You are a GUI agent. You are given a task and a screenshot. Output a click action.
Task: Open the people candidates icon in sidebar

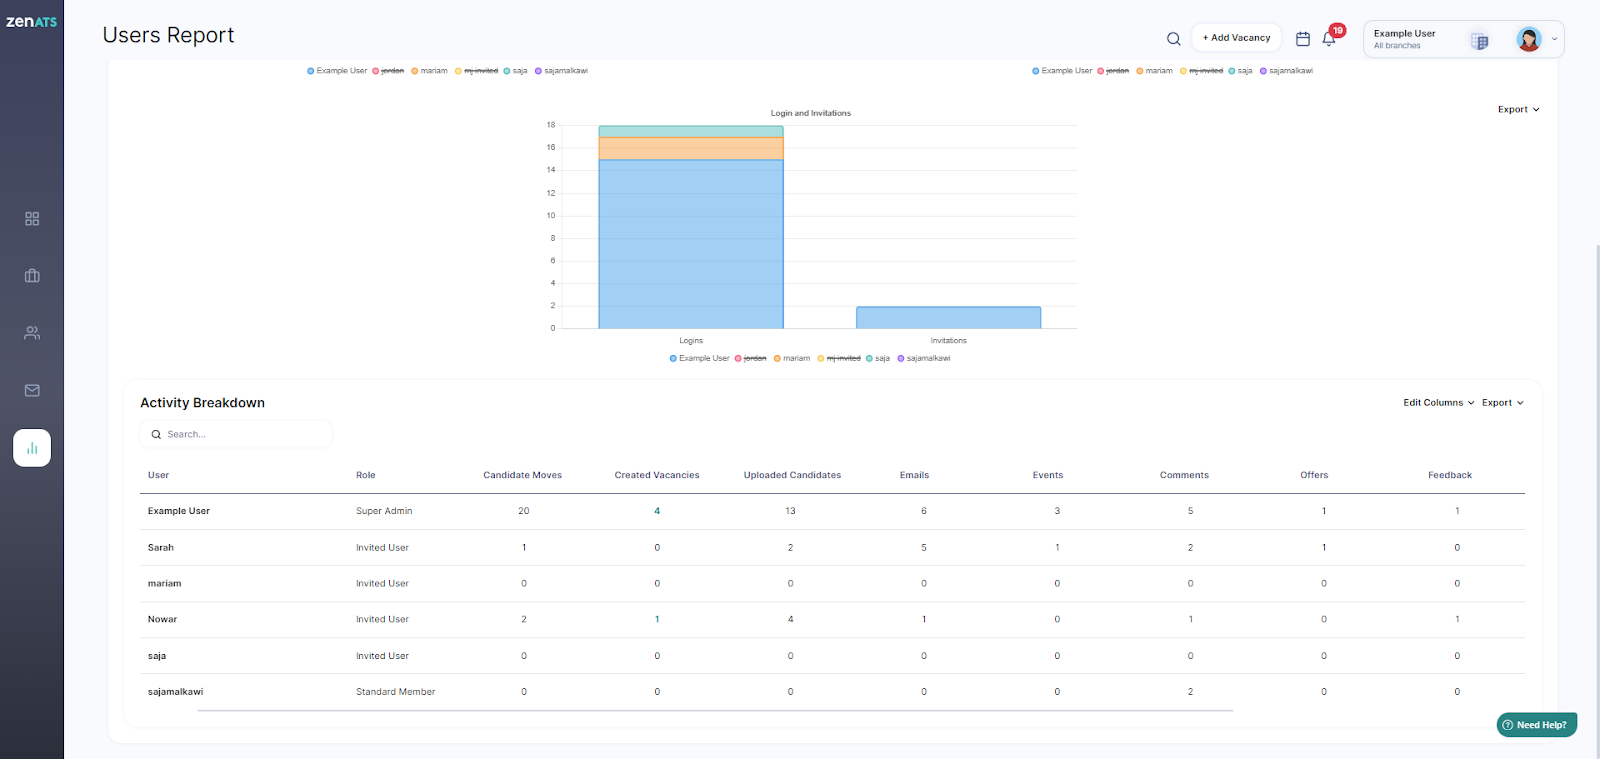32,333
